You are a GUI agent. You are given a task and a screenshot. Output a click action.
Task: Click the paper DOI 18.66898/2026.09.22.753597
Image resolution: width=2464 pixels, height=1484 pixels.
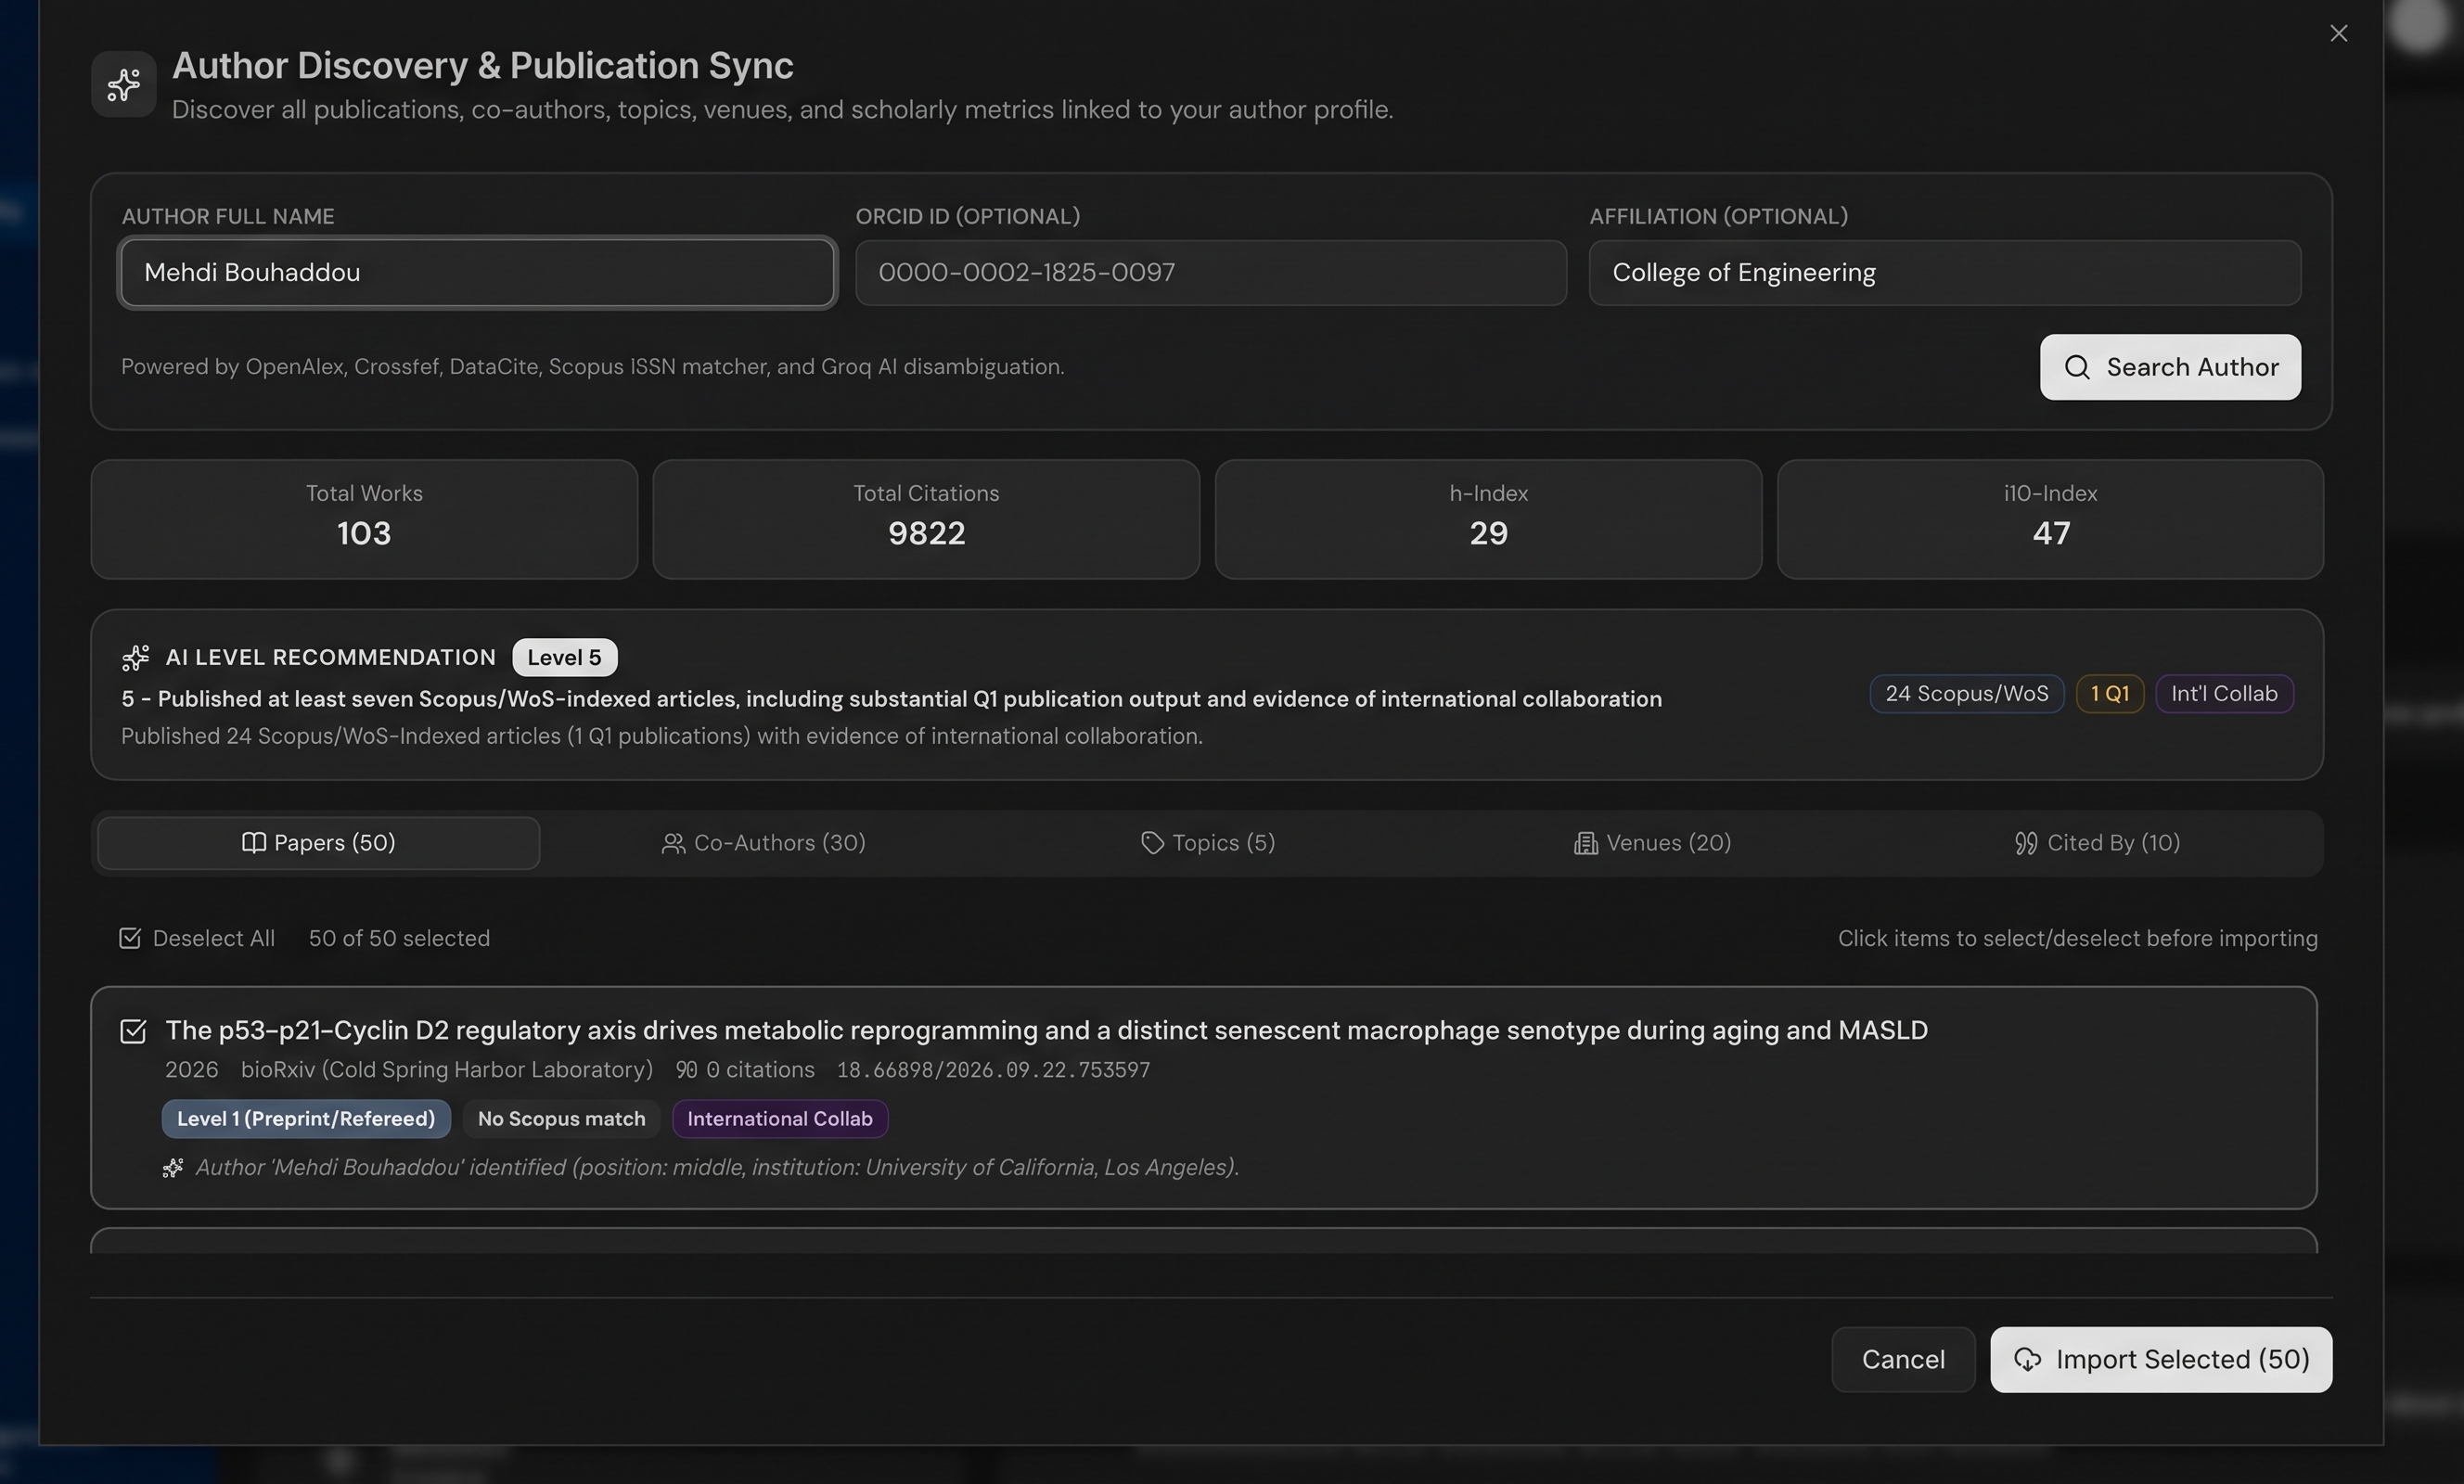tap(993, 1070)
